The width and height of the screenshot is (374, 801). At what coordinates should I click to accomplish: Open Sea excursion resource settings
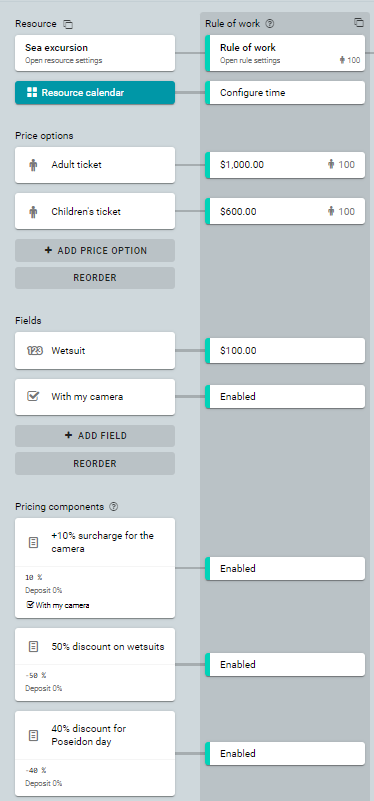[95, 53]
